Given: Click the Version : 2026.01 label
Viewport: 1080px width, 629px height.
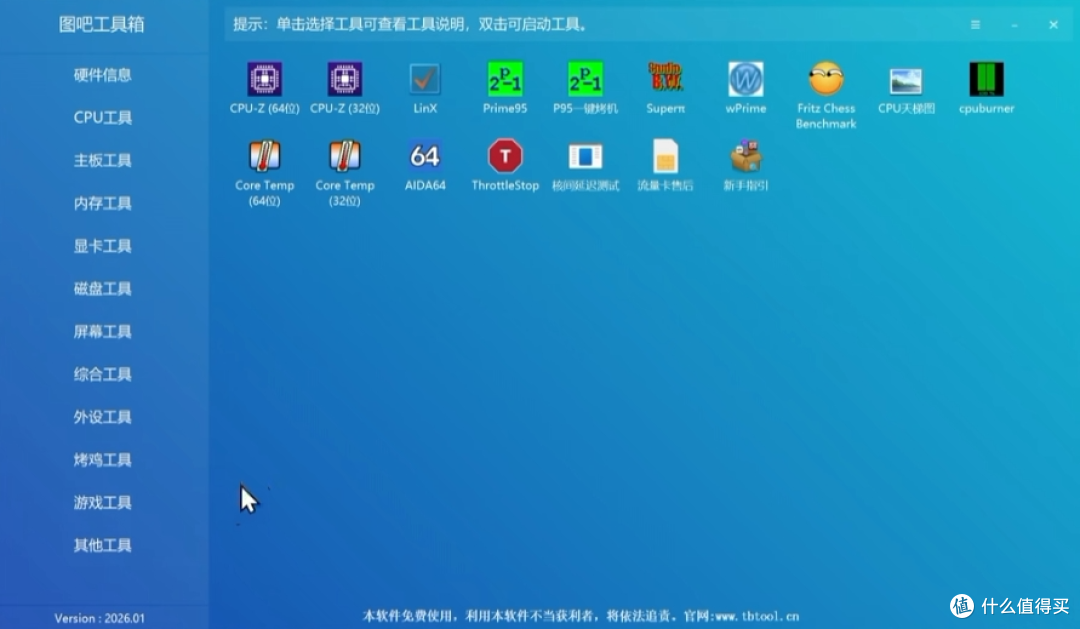Looking at the screenshot, I should (x=100, y=618).
